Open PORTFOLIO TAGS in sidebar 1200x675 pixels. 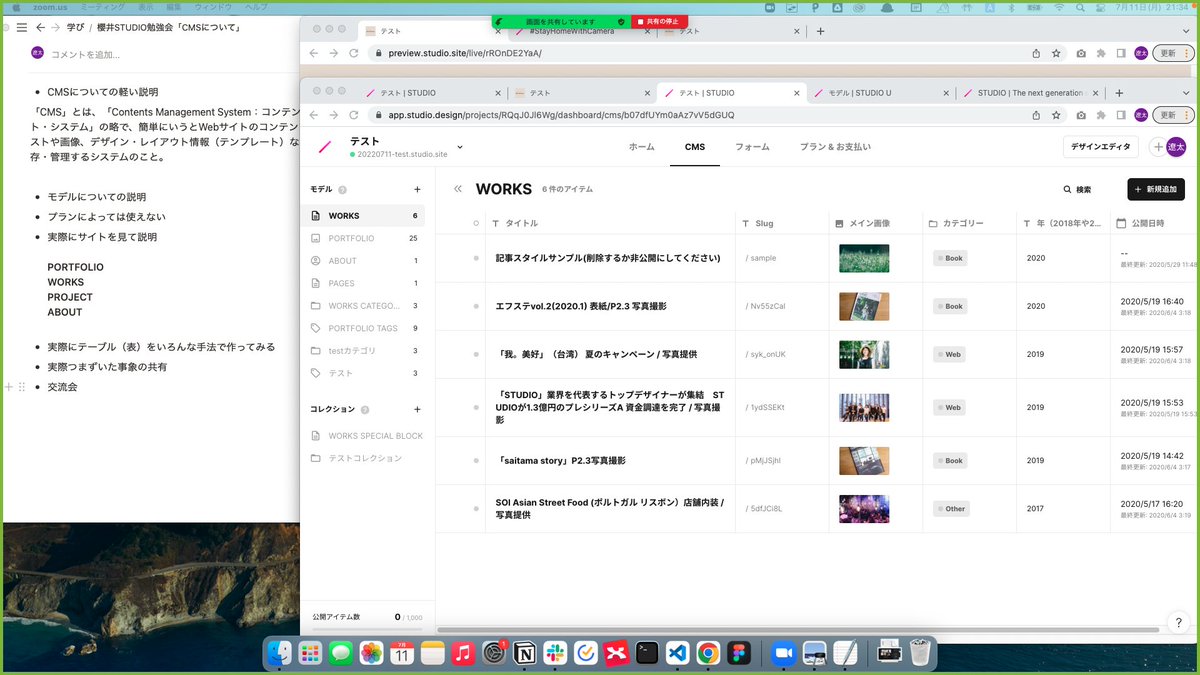pos(364,328)
